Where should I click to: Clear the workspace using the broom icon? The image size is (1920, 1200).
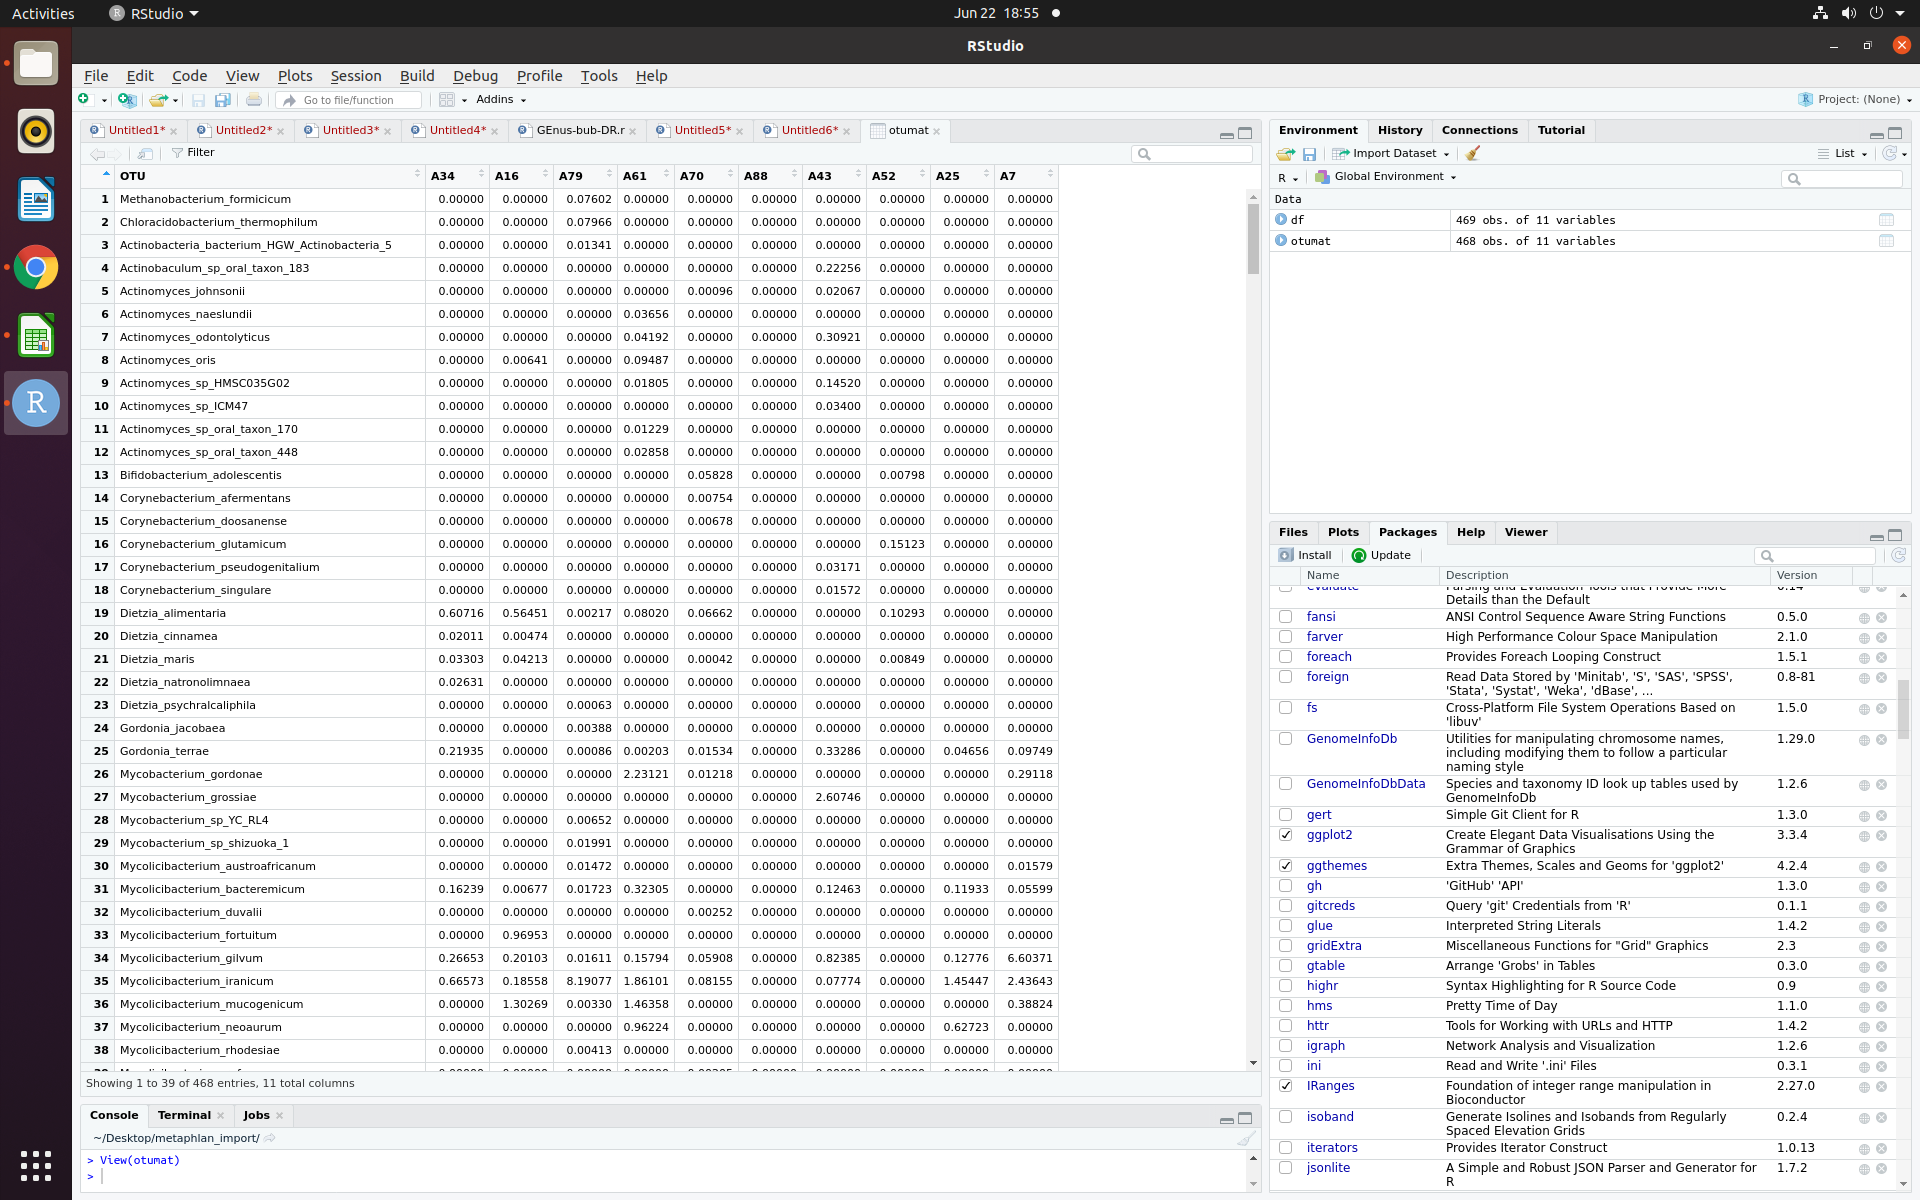point(1470,153)
